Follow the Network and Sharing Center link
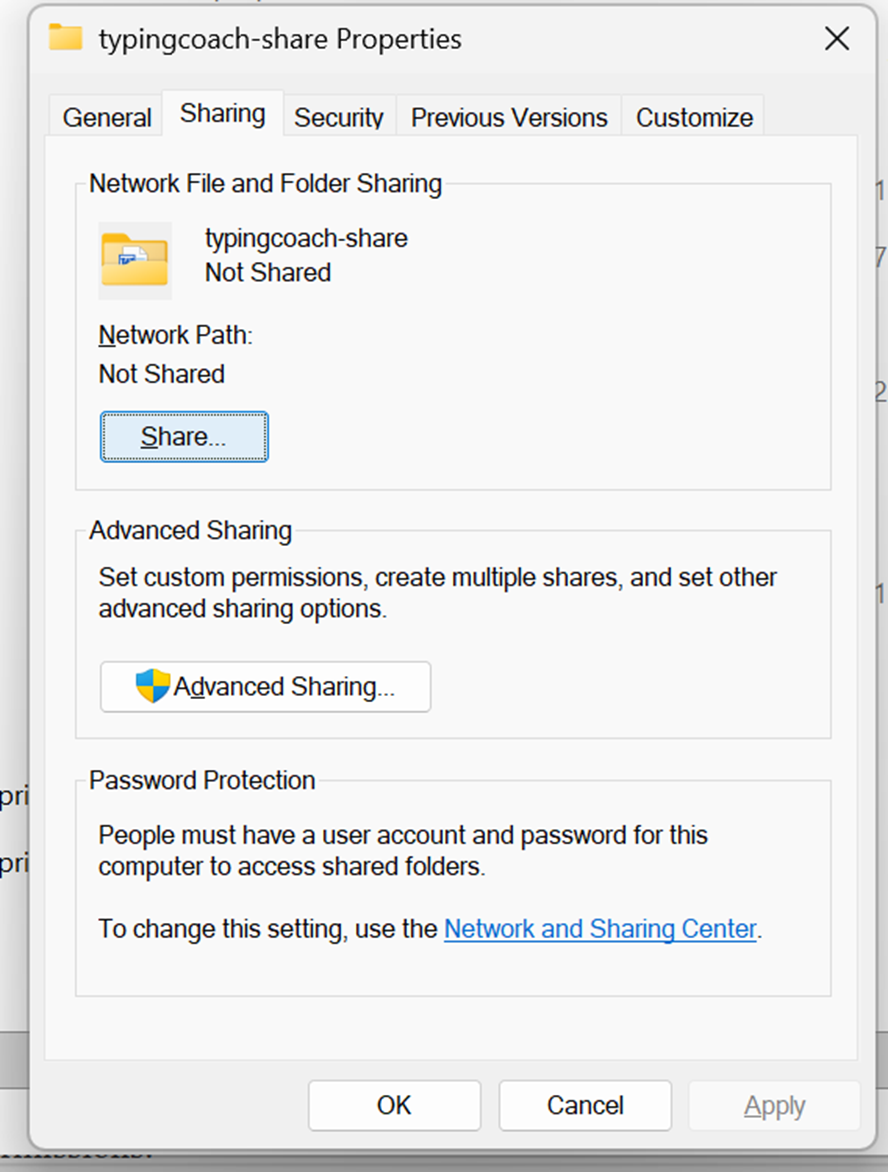This screenshot has height=1172, width=888. coord(600,929)
